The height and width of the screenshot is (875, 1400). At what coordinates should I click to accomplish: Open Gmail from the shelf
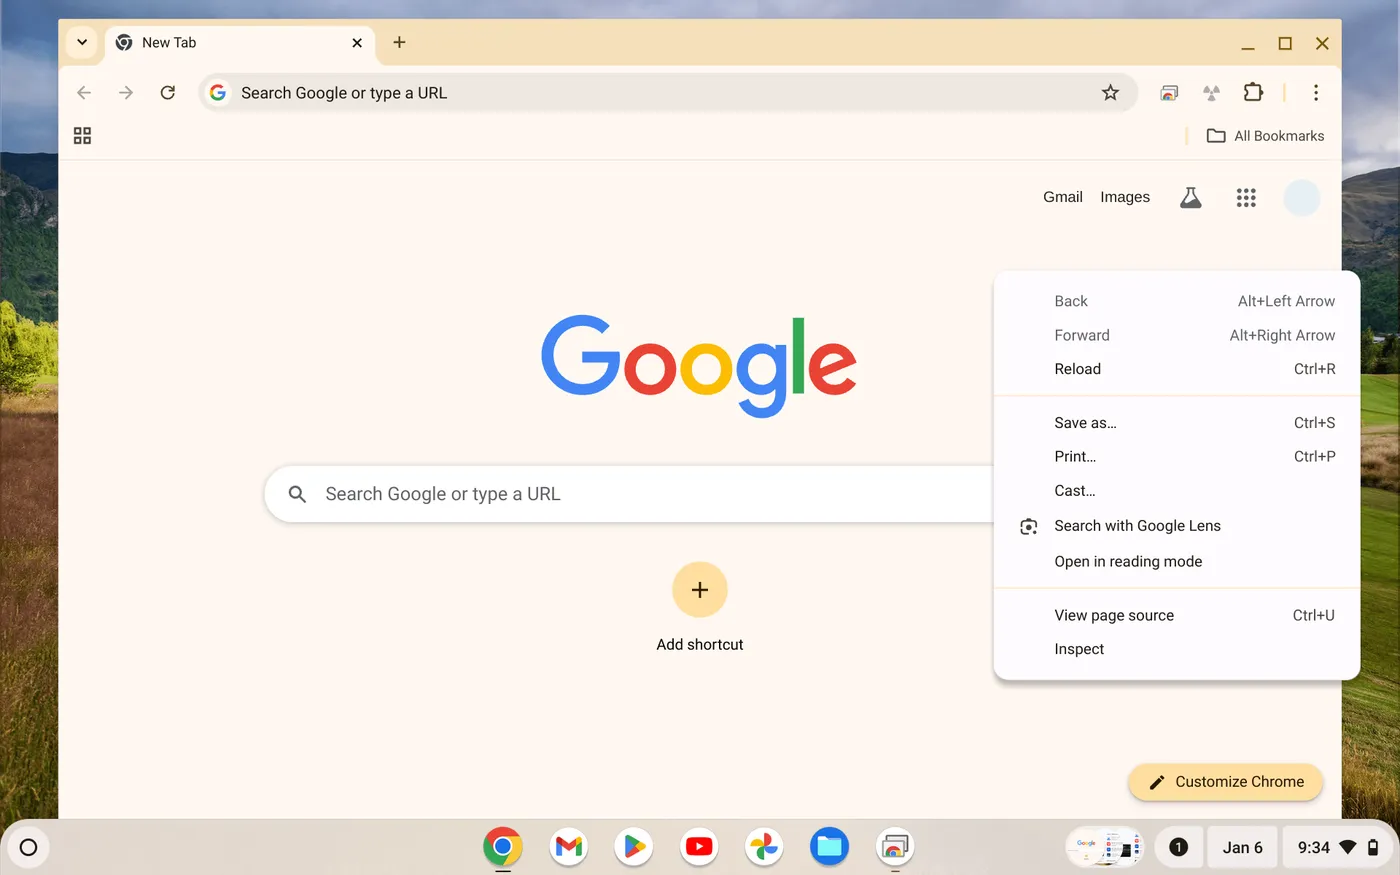point(569,847)
